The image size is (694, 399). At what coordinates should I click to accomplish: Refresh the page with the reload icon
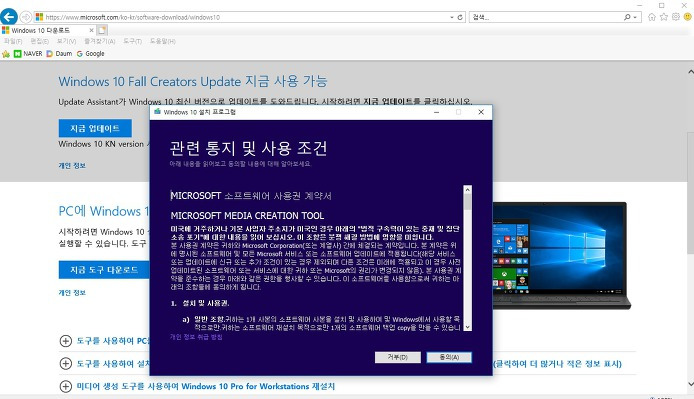pos(460,17)
